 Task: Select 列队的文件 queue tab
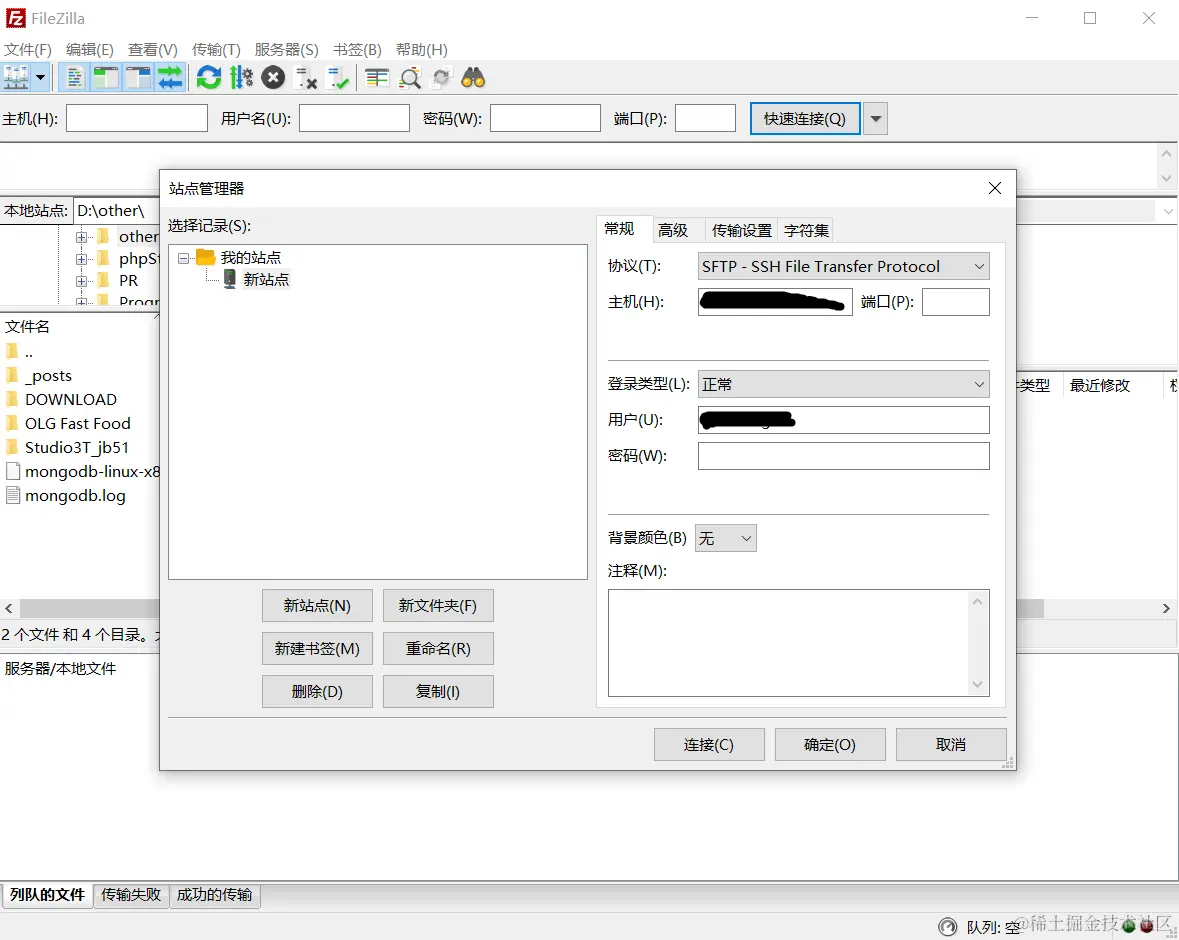click(47, 895)
